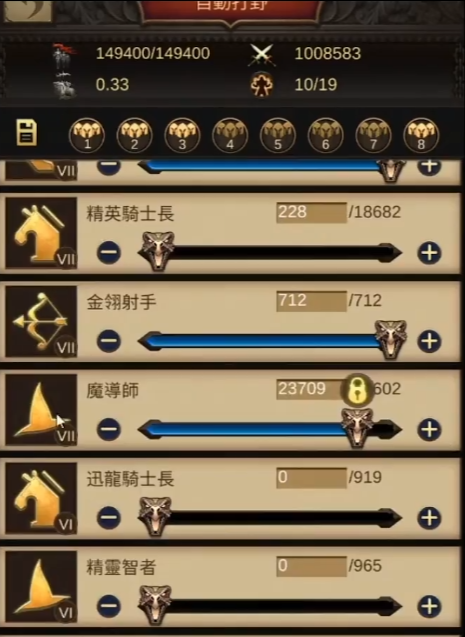
Task: Select troop preset 1 helmet icon
Action: click(87, 135)
